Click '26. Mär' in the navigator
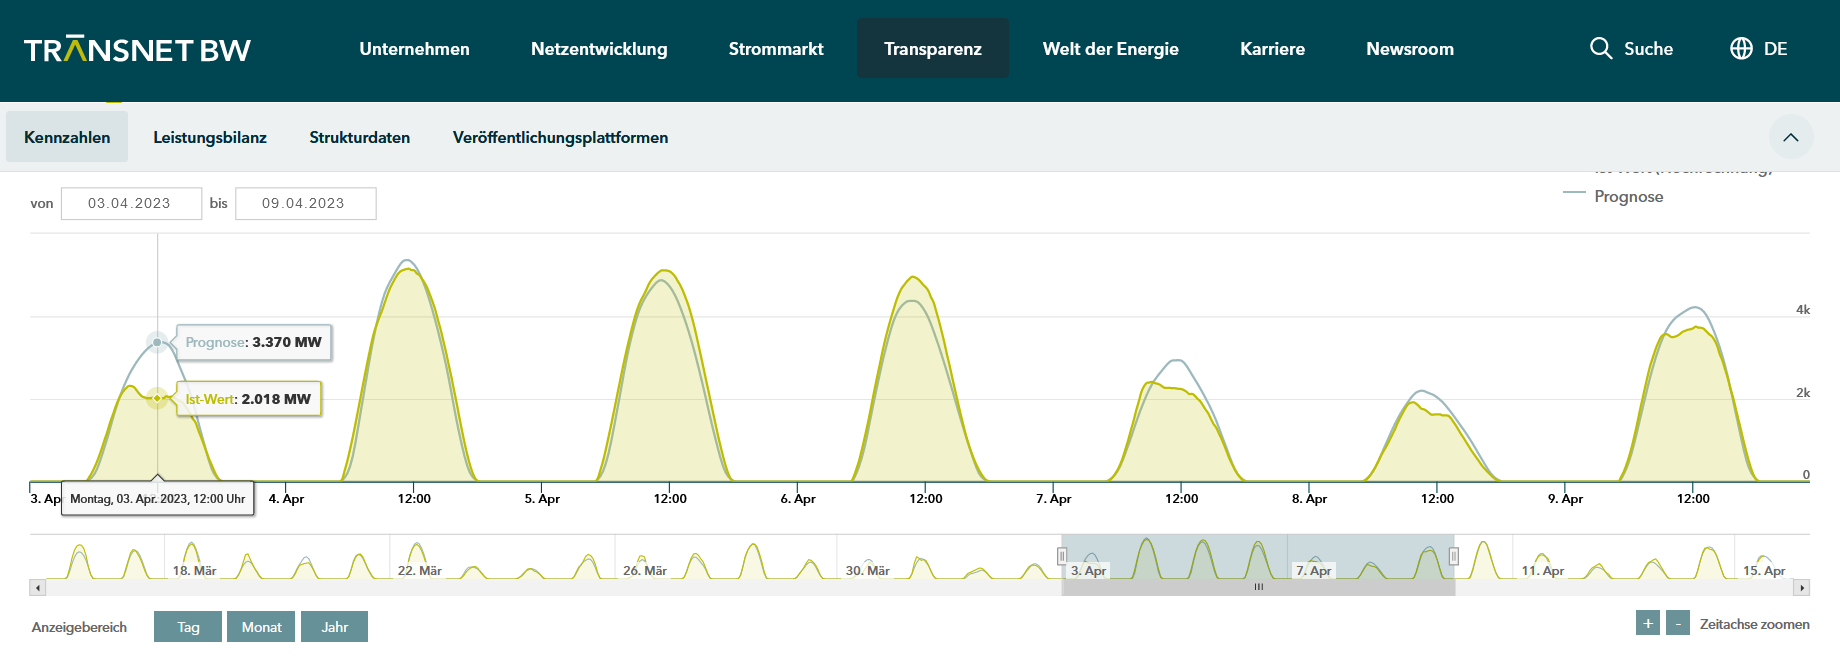The height and width of the screenshot is (669, 1840). pos(645,570)
